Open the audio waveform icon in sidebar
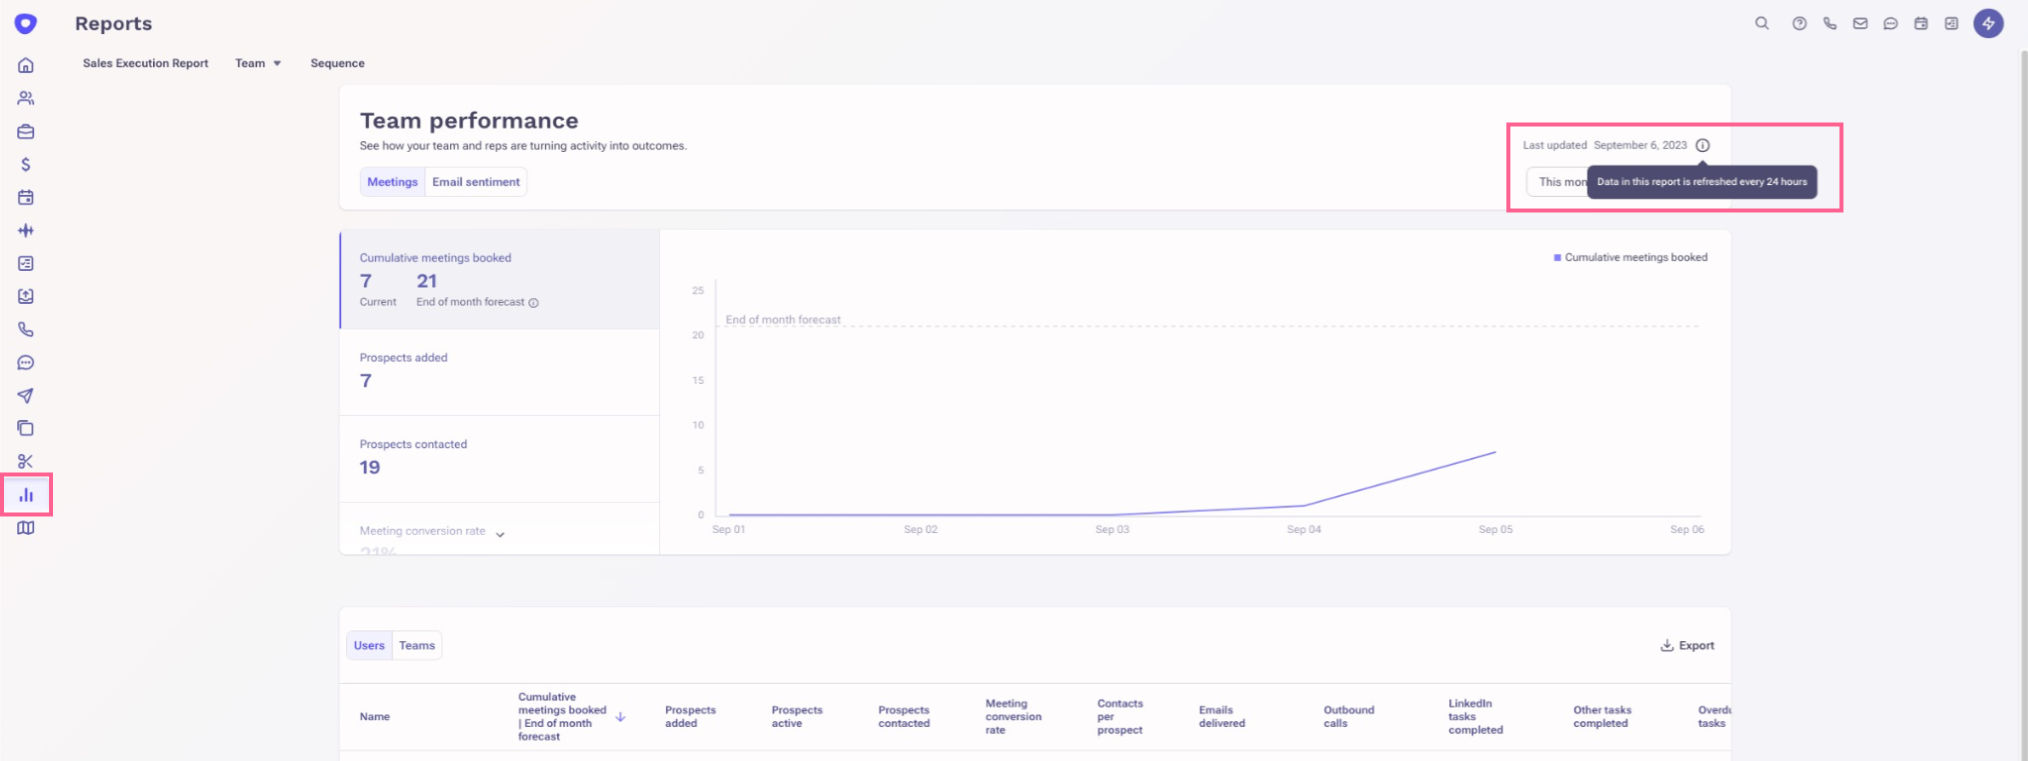The image size is (2028, 761). pyautogui.click(x=26, y=230)
